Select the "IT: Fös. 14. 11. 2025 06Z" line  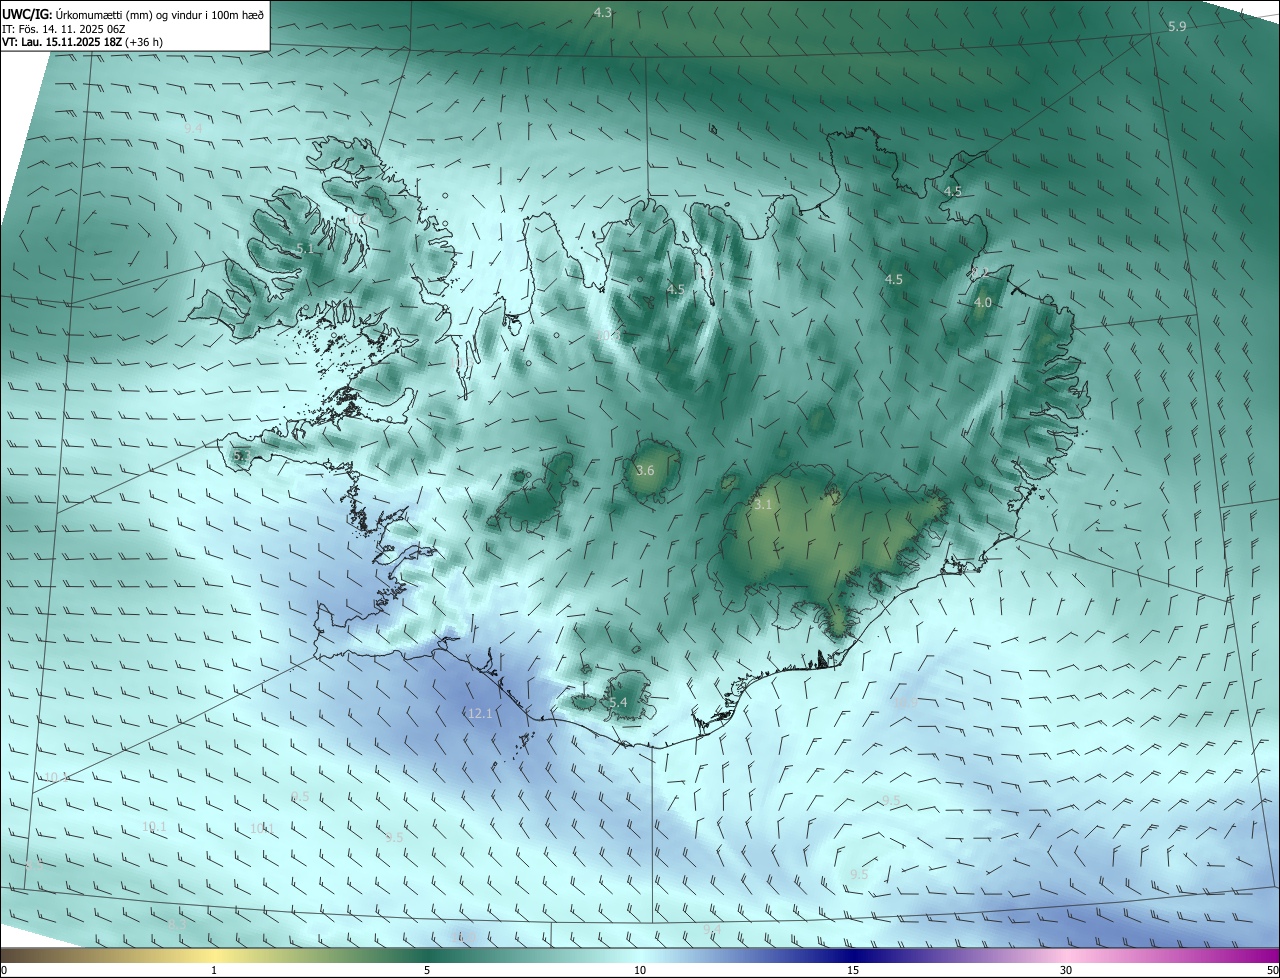pos(63,28)
